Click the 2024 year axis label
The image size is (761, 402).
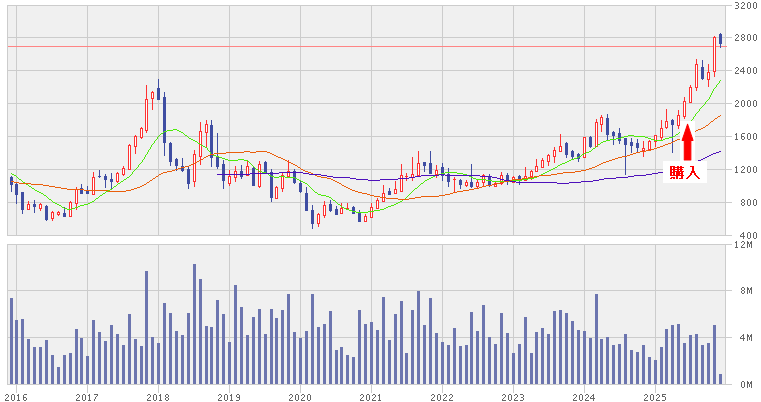click(x=584, y=395)
